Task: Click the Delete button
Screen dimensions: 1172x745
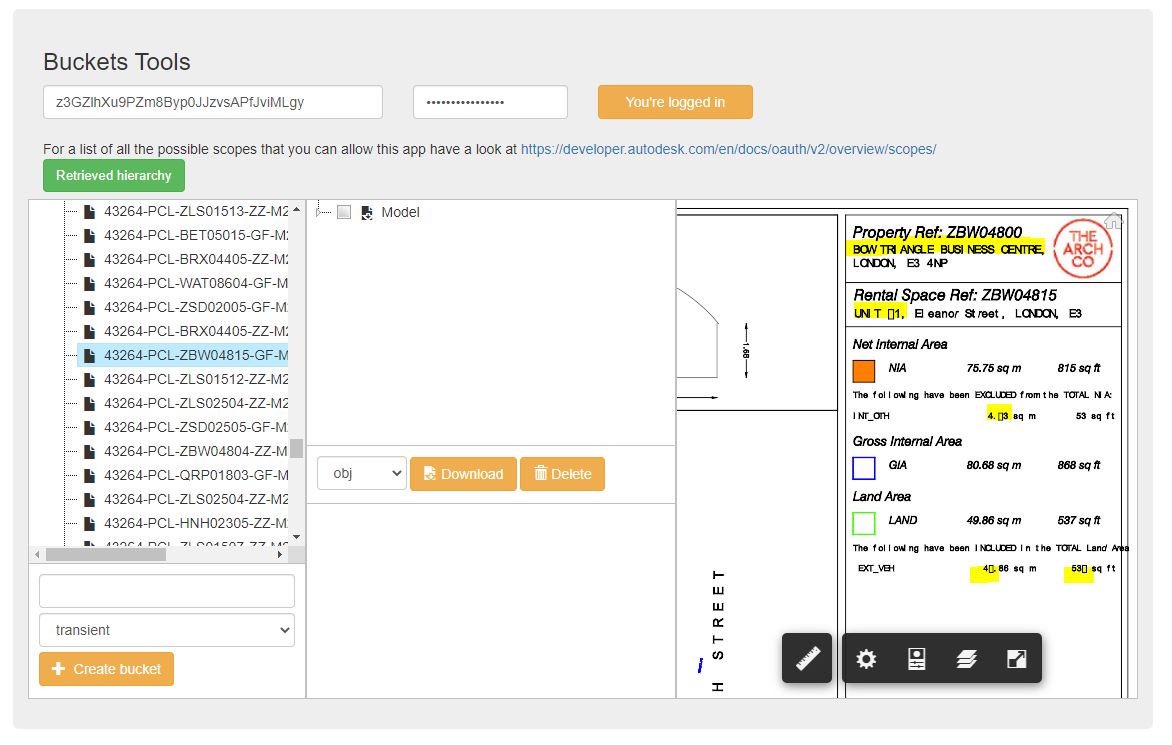Action: 562,474
